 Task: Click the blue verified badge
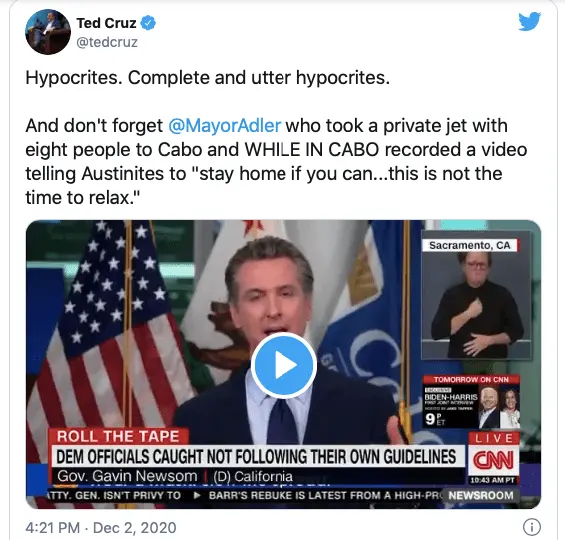[148, 23]
